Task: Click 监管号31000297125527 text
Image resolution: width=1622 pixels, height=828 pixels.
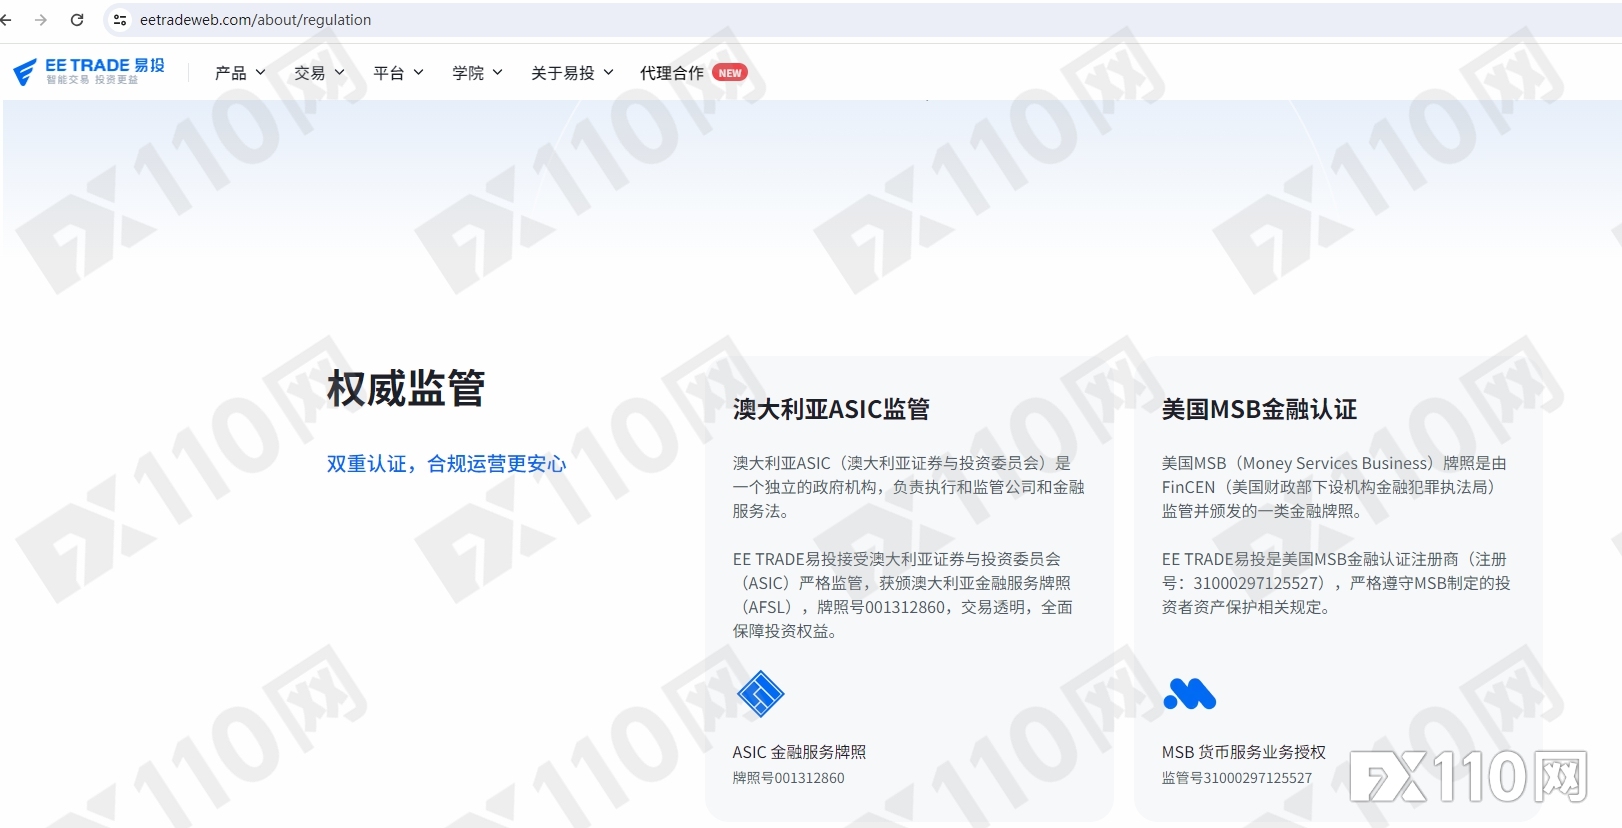Action: tap(1236, 778)
